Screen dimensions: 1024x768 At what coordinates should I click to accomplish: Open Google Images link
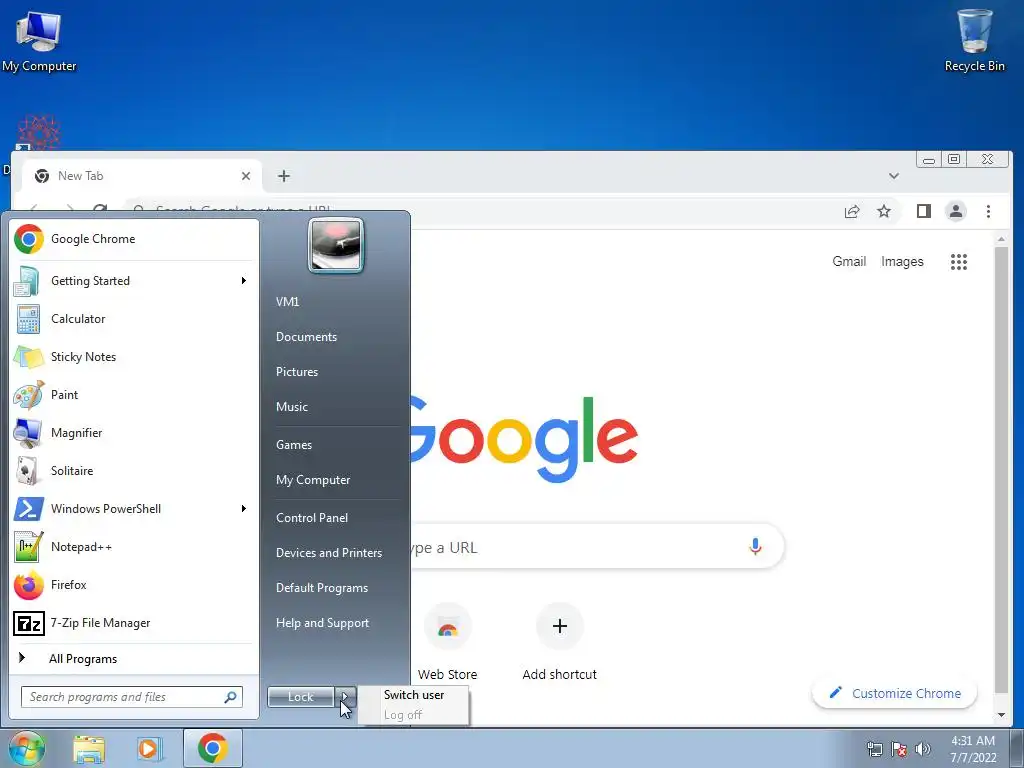(x=903, y=261)
